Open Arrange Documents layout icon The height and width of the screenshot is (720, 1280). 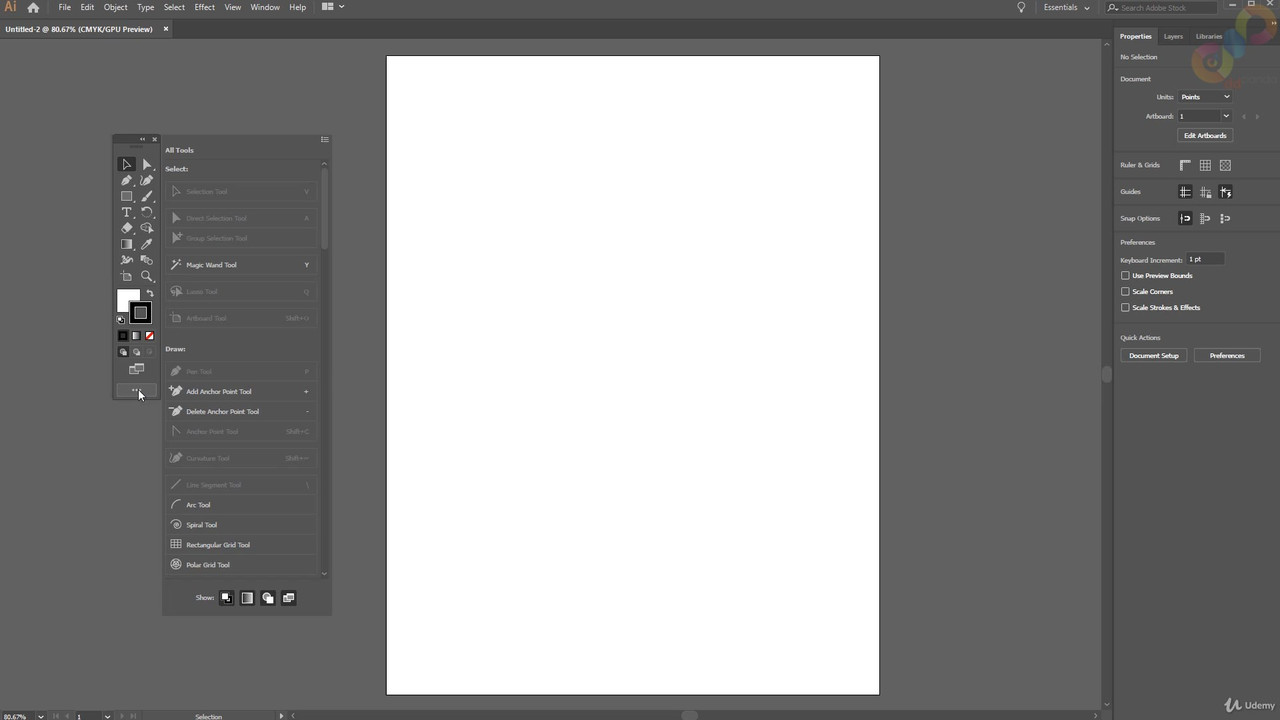point(332,7)
